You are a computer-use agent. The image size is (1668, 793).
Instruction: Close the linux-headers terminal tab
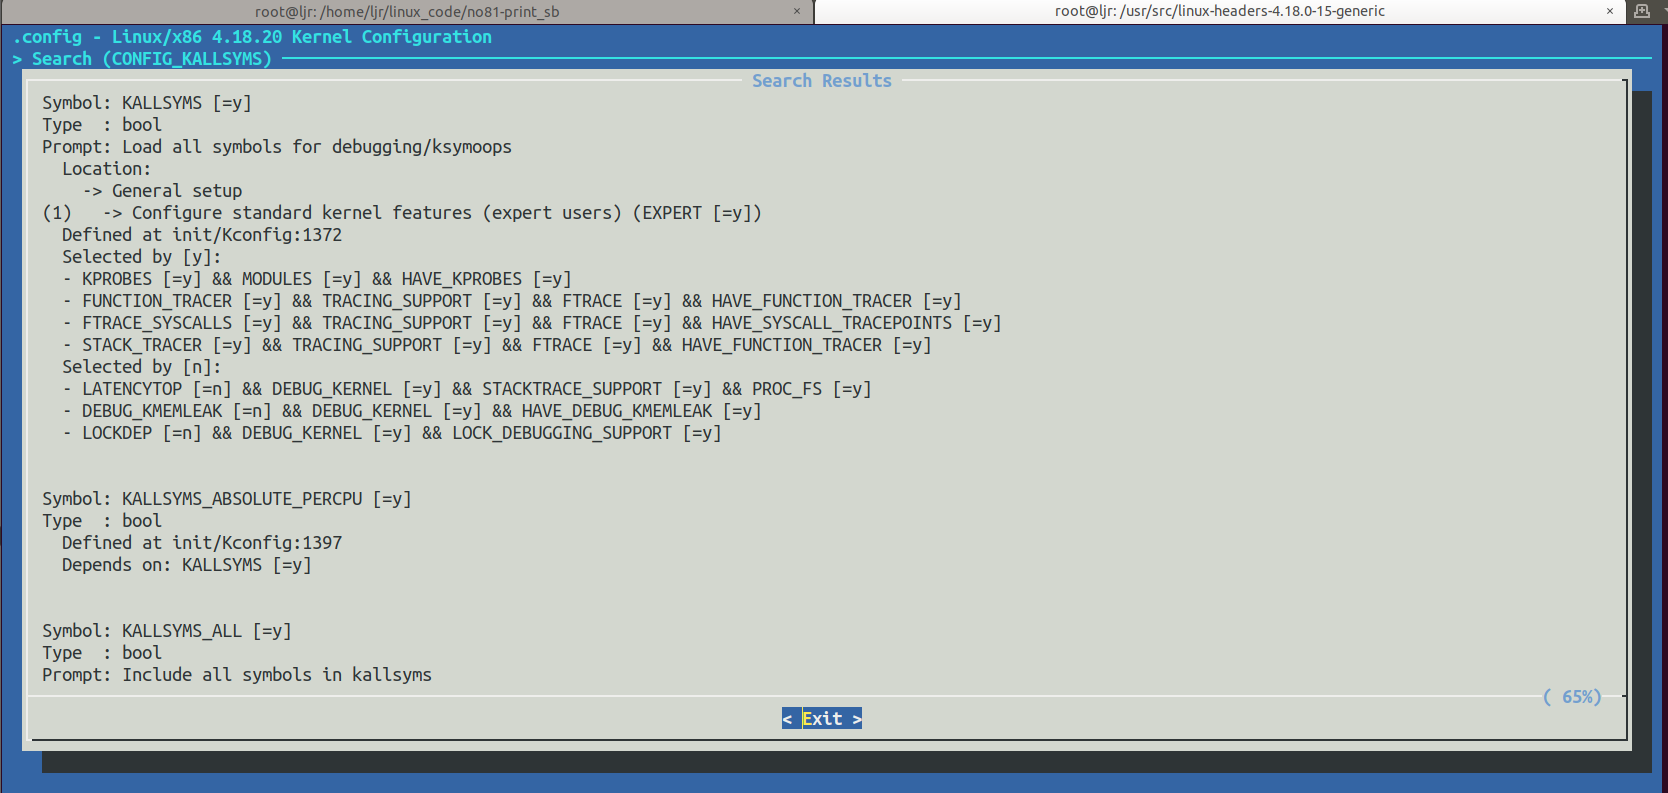[x=1610, y=11]
